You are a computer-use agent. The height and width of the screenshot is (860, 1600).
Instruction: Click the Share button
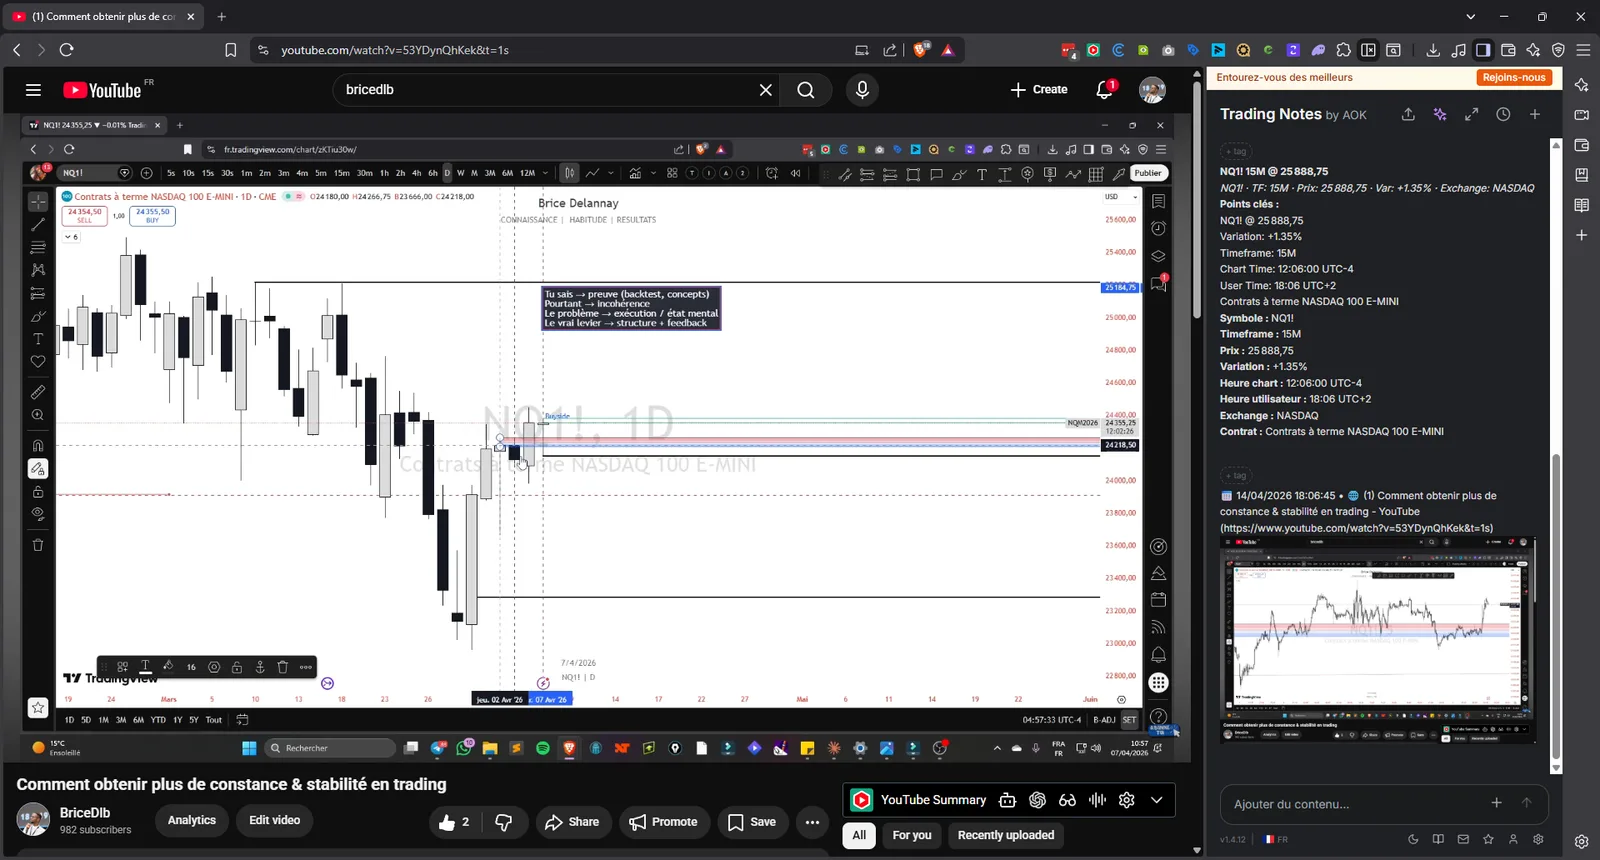[x=572, y=822]
